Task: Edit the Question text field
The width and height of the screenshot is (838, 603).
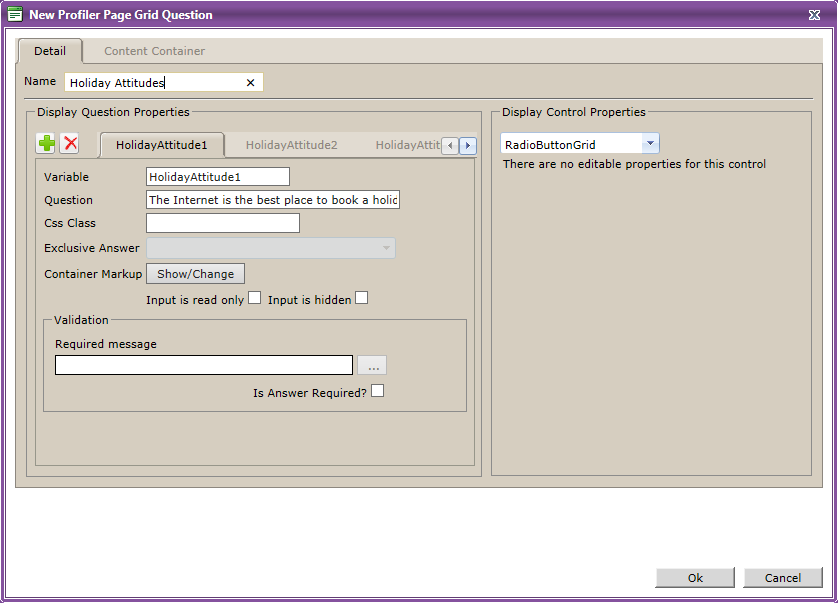Action: 273,200
